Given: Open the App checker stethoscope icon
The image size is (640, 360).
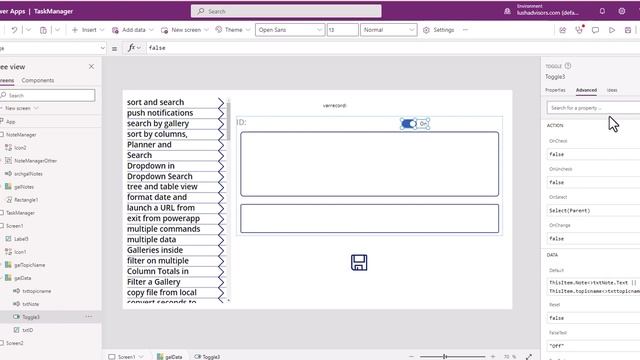Looking at the screenshot, I should 579,29.
